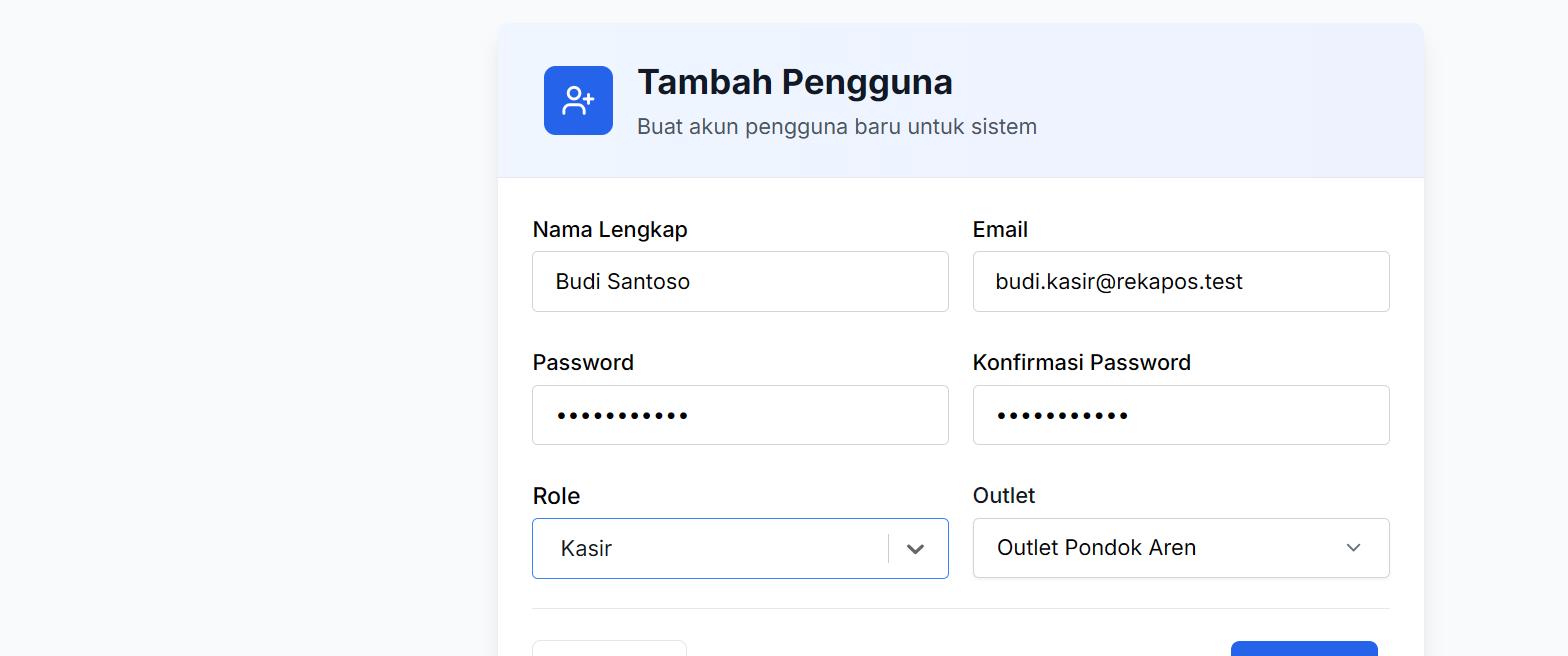Screen dimensions: 1568x656
Task: Click the chevron arrow in the Role selector
Action: click(x=915, y=549)
